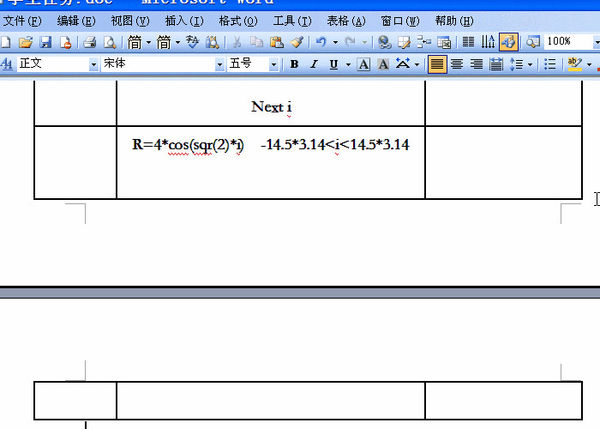Click the character scaling icon
600x429 pixels.
coord(403,64)
